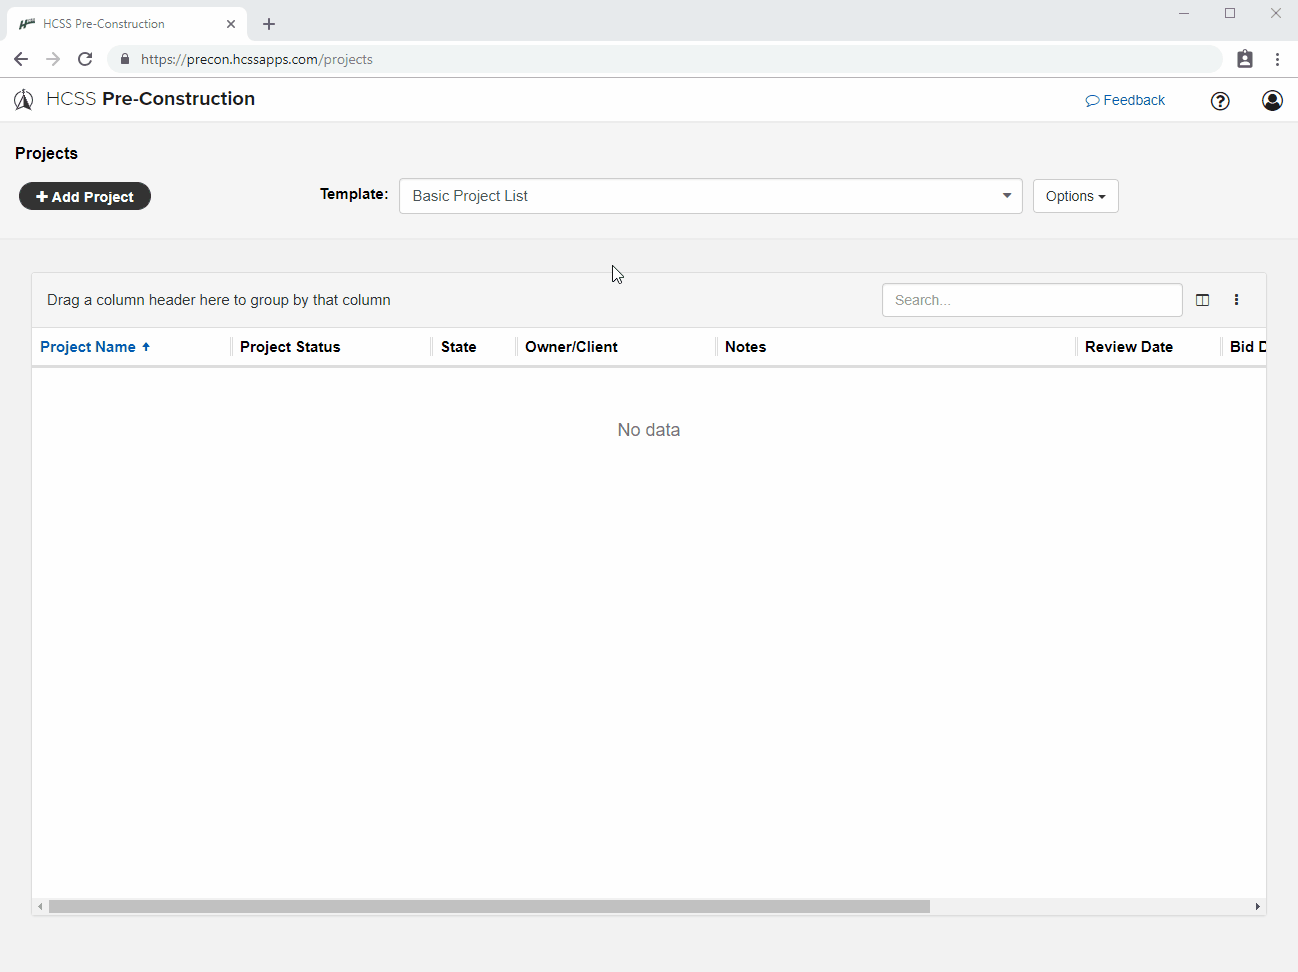Click the bookmark manager icon beside the address bar
Image resolution: width=1298 pixels, height=972 pixels.
point(1245,59)
